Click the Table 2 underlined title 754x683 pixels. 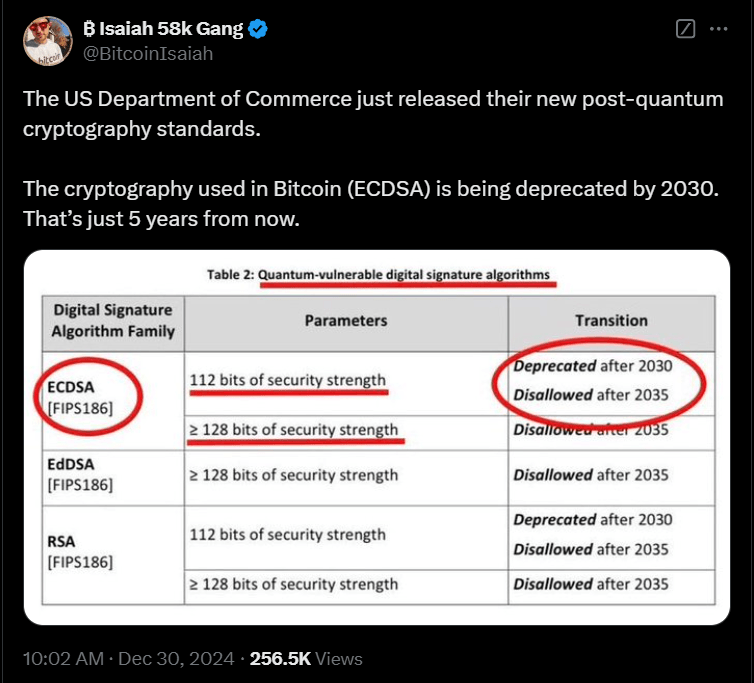tap(404, 276)
